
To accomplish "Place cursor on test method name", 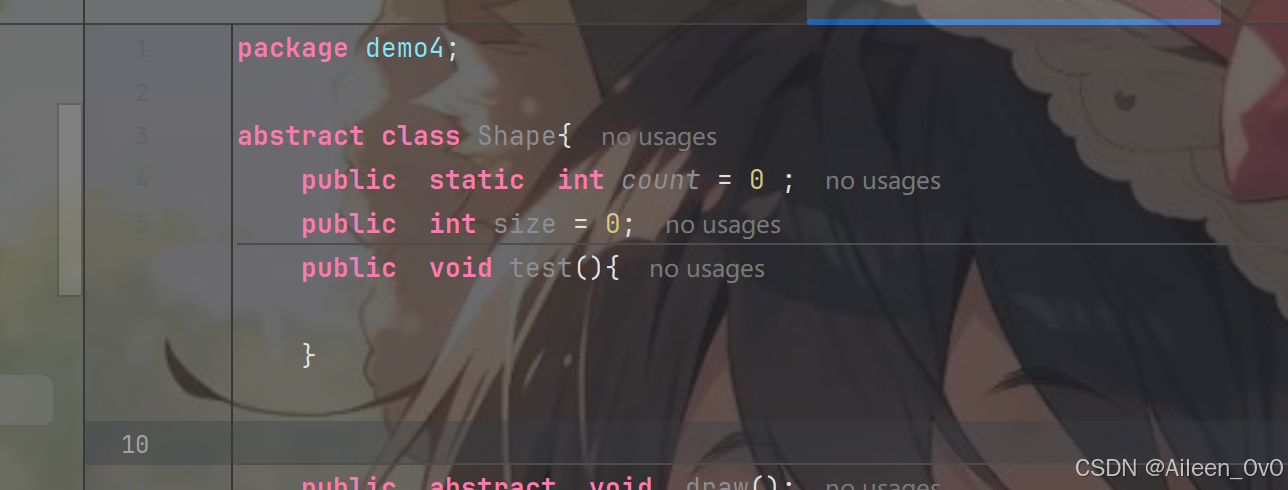I will (x=540, y=268).
